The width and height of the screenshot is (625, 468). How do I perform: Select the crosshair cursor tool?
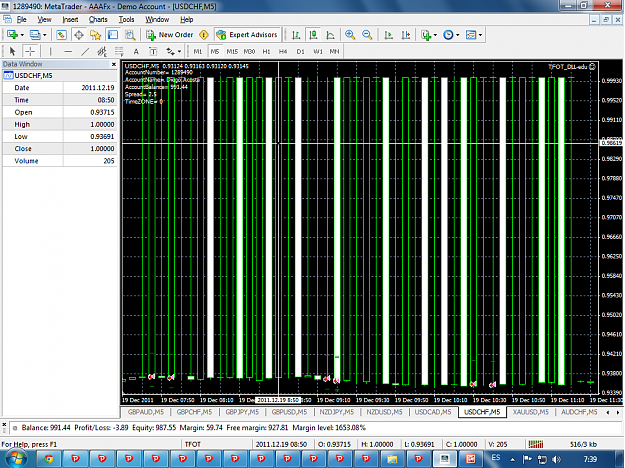(x=30, y=51)
